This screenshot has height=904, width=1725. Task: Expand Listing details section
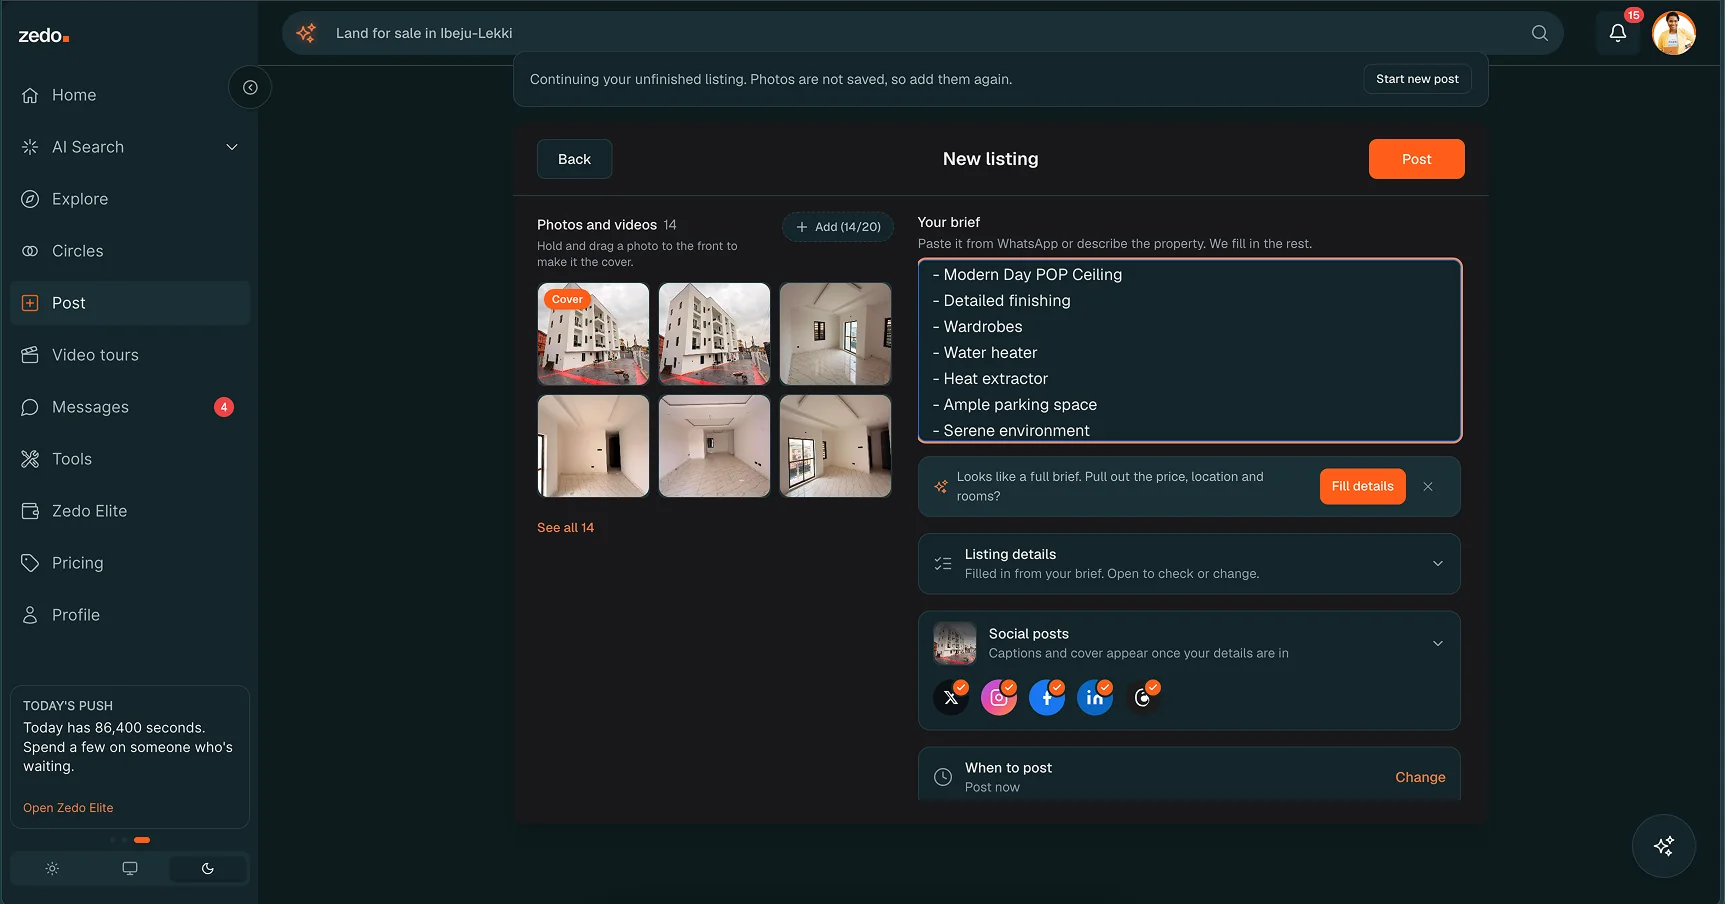1189,564
